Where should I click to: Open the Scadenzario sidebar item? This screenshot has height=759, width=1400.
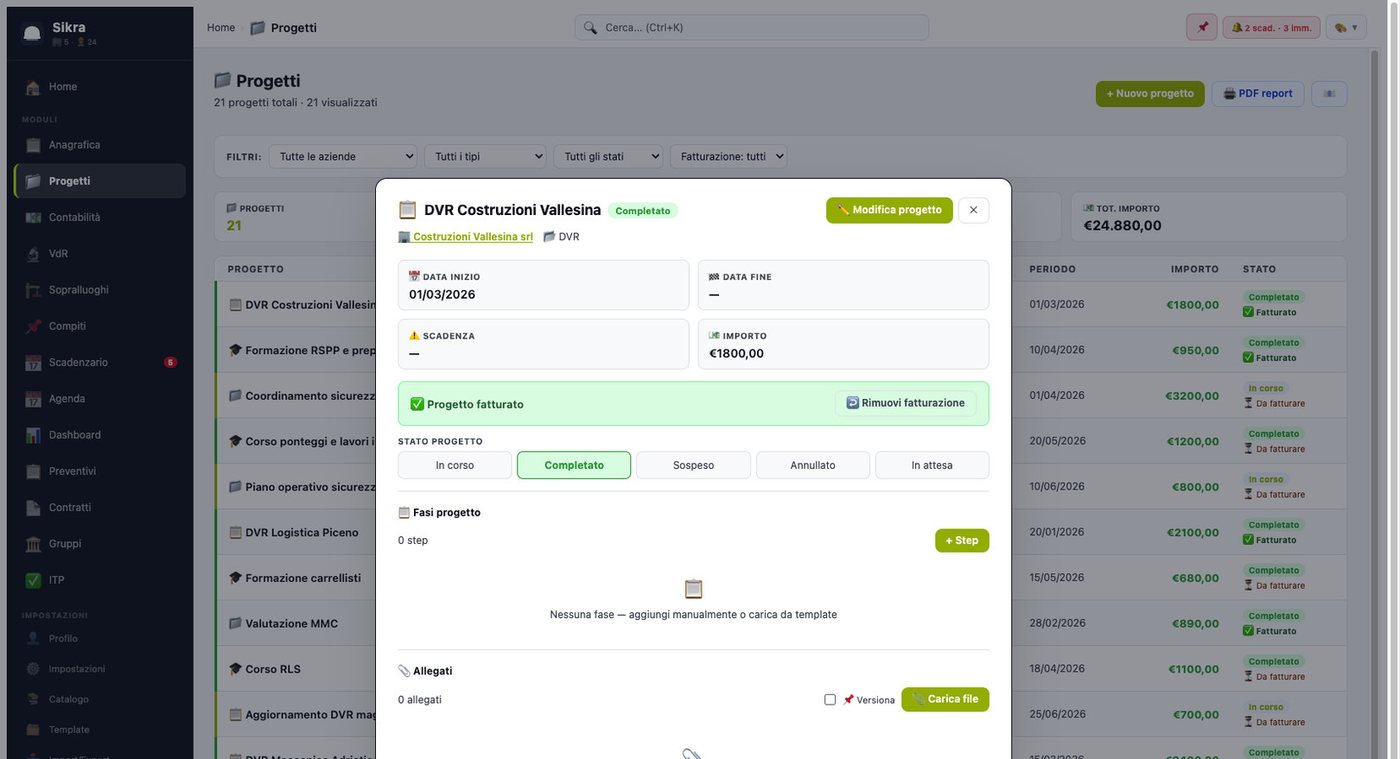coord(100,362)
